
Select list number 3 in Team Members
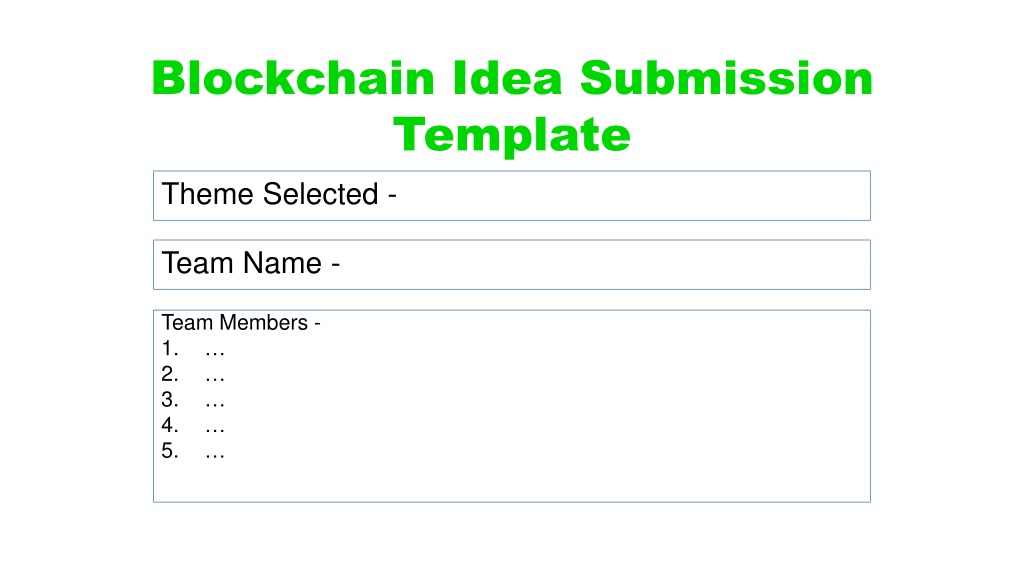[x=170, y=400]
